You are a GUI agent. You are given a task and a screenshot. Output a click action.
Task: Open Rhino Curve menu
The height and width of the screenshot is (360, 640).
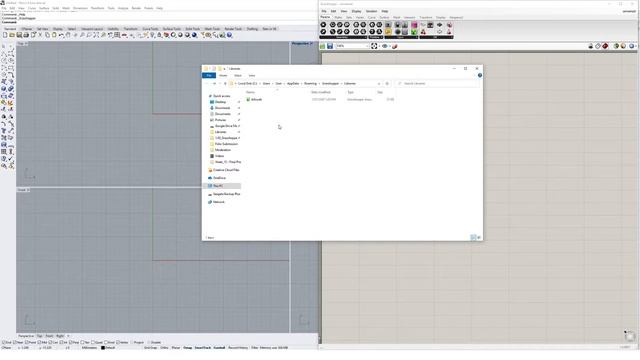pyautogui.click(x=31, y=8)
